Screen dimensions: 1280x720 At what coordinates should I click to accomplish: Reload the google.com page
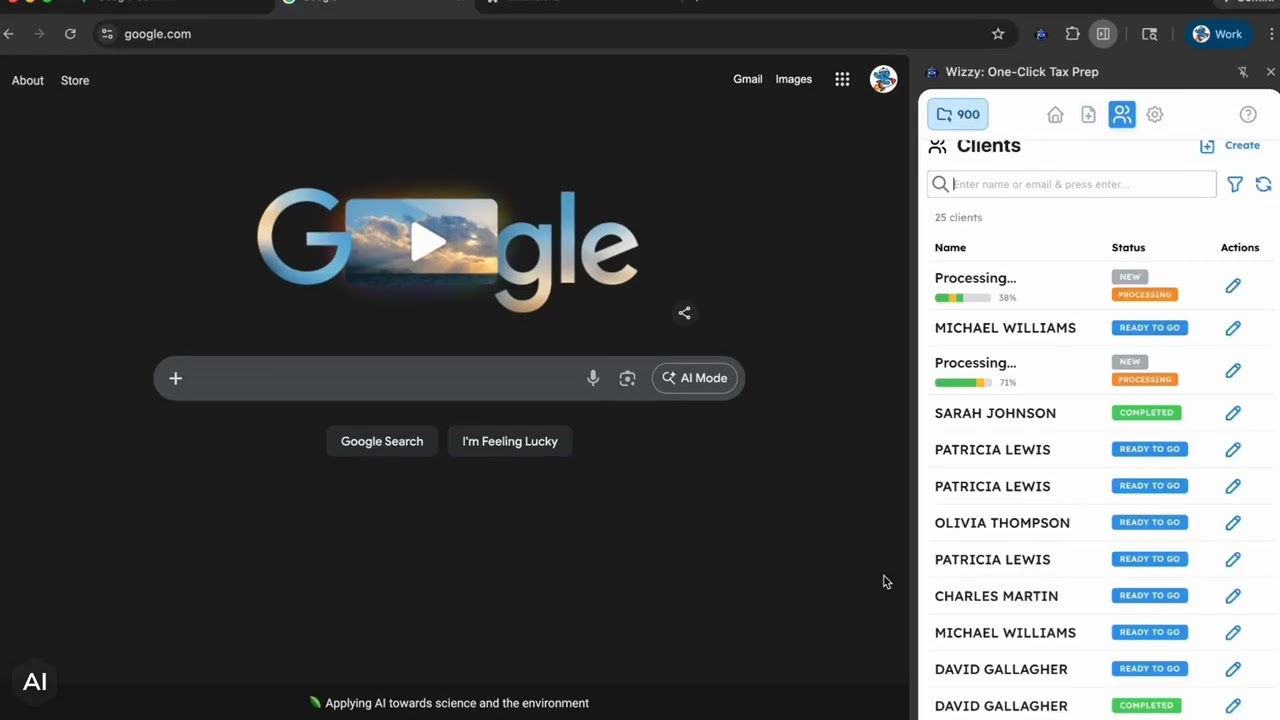point(70,34)
